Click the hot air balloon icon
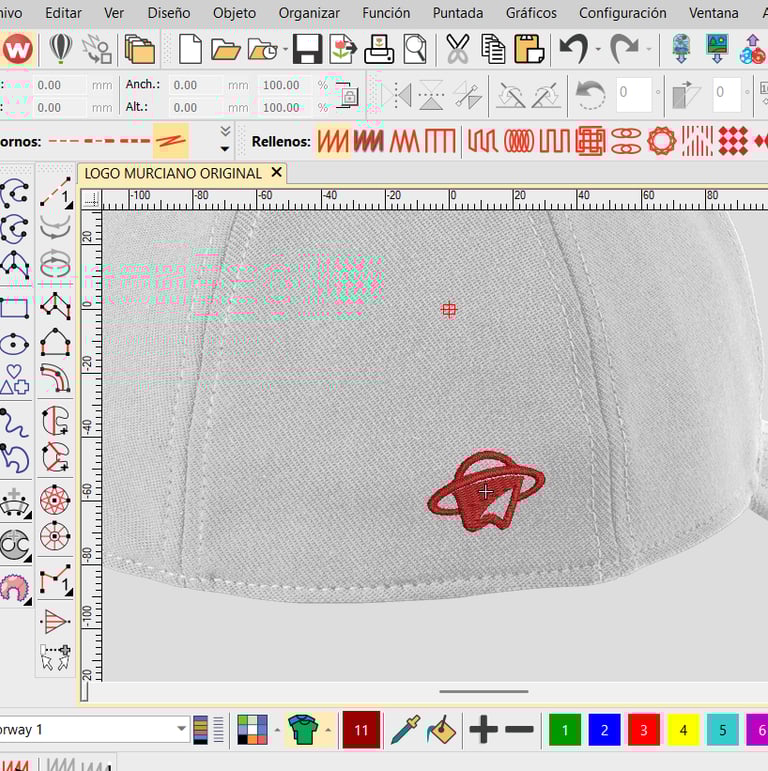768x771 pixels. [61, 49]
